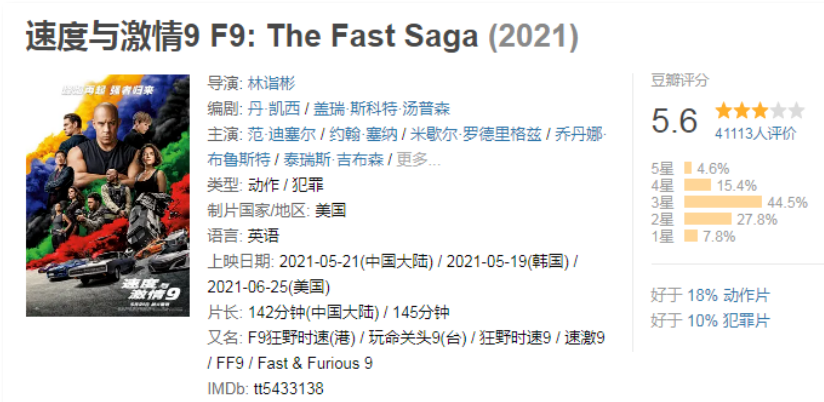Open screenwriter 盖瑞·斯科特·汤普森 link
The height and width of the screenshot is (402, 824).
pos(371,109)
